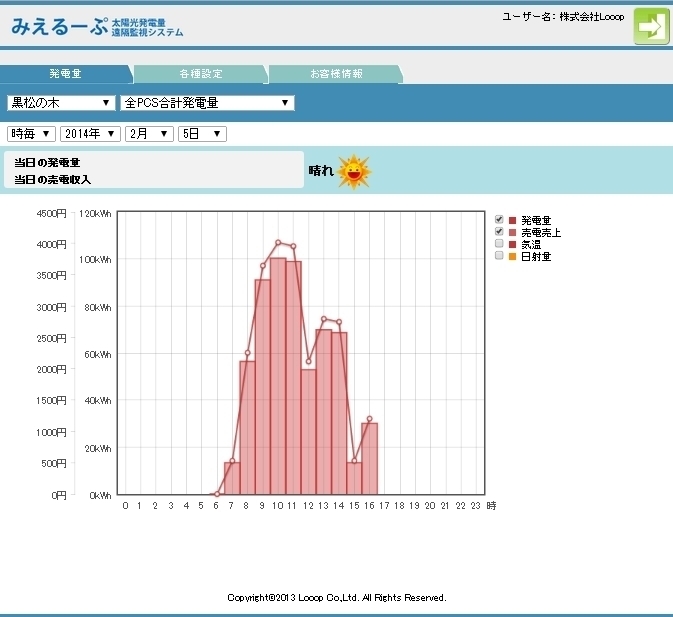
Task: Toggle the 発電量 checkbox
Action: (499, 219)
